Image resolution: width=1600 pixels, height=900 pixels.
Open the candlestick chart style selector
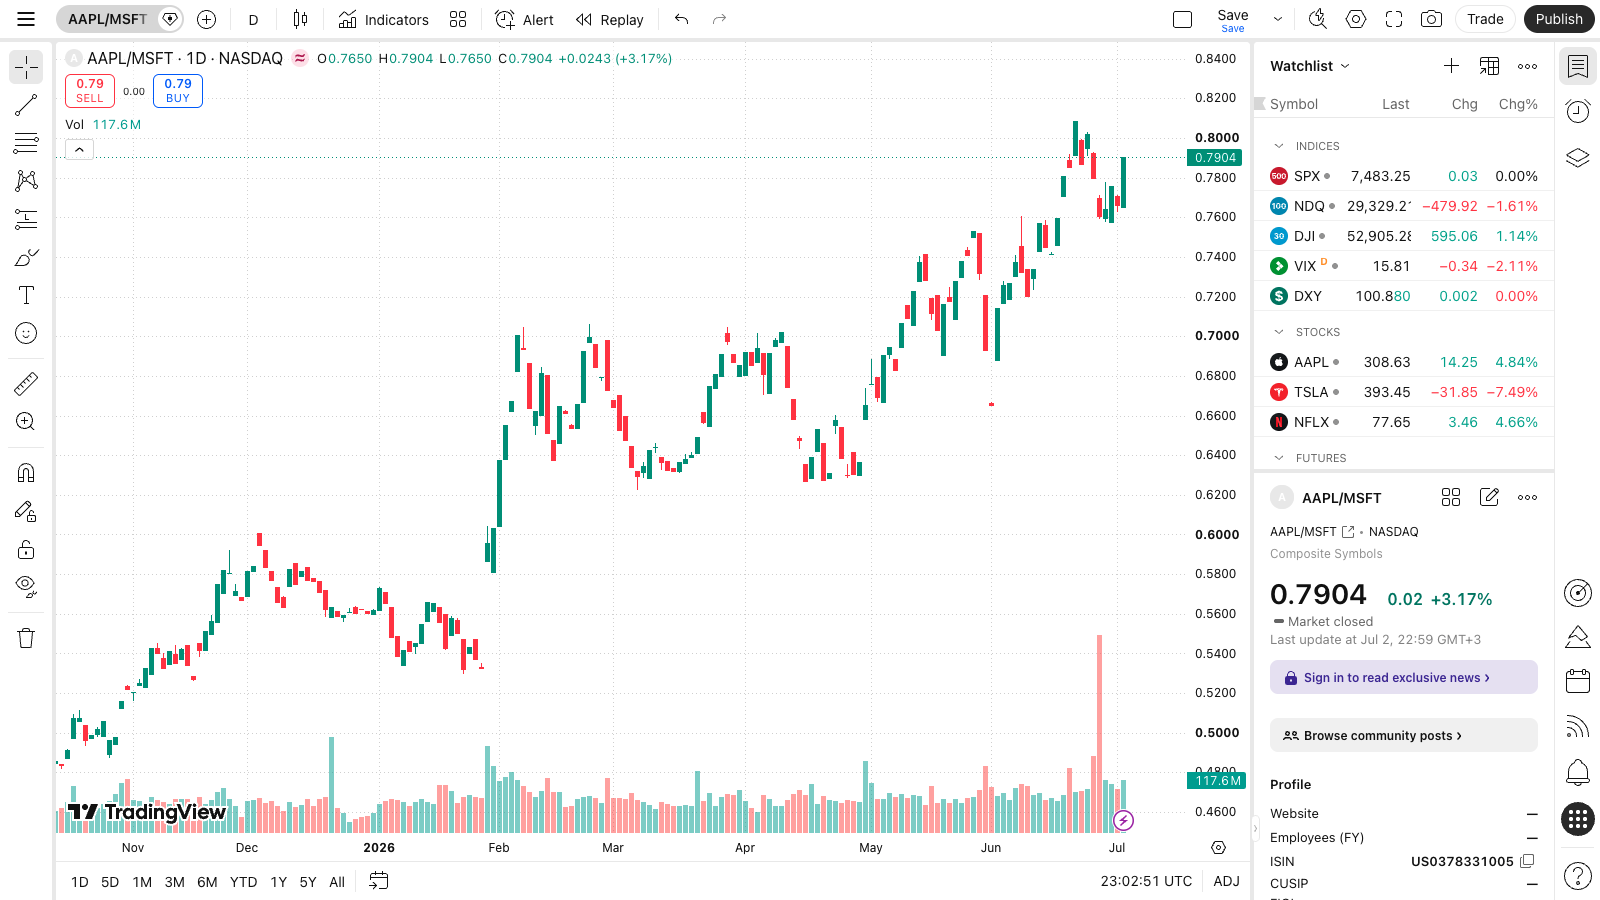click(300, 19)
